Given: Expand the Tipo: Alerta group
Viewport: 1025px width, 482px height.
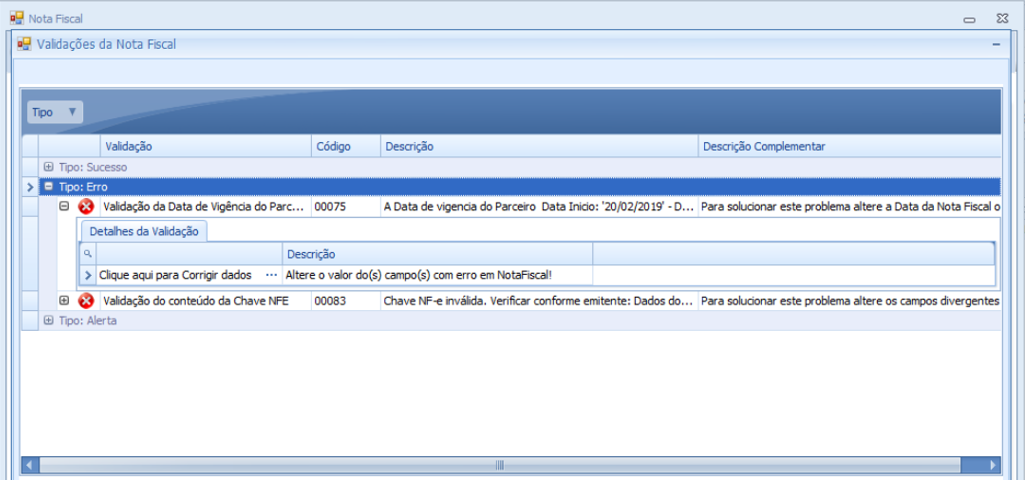Looking at the screenshot, I should 48,320.
